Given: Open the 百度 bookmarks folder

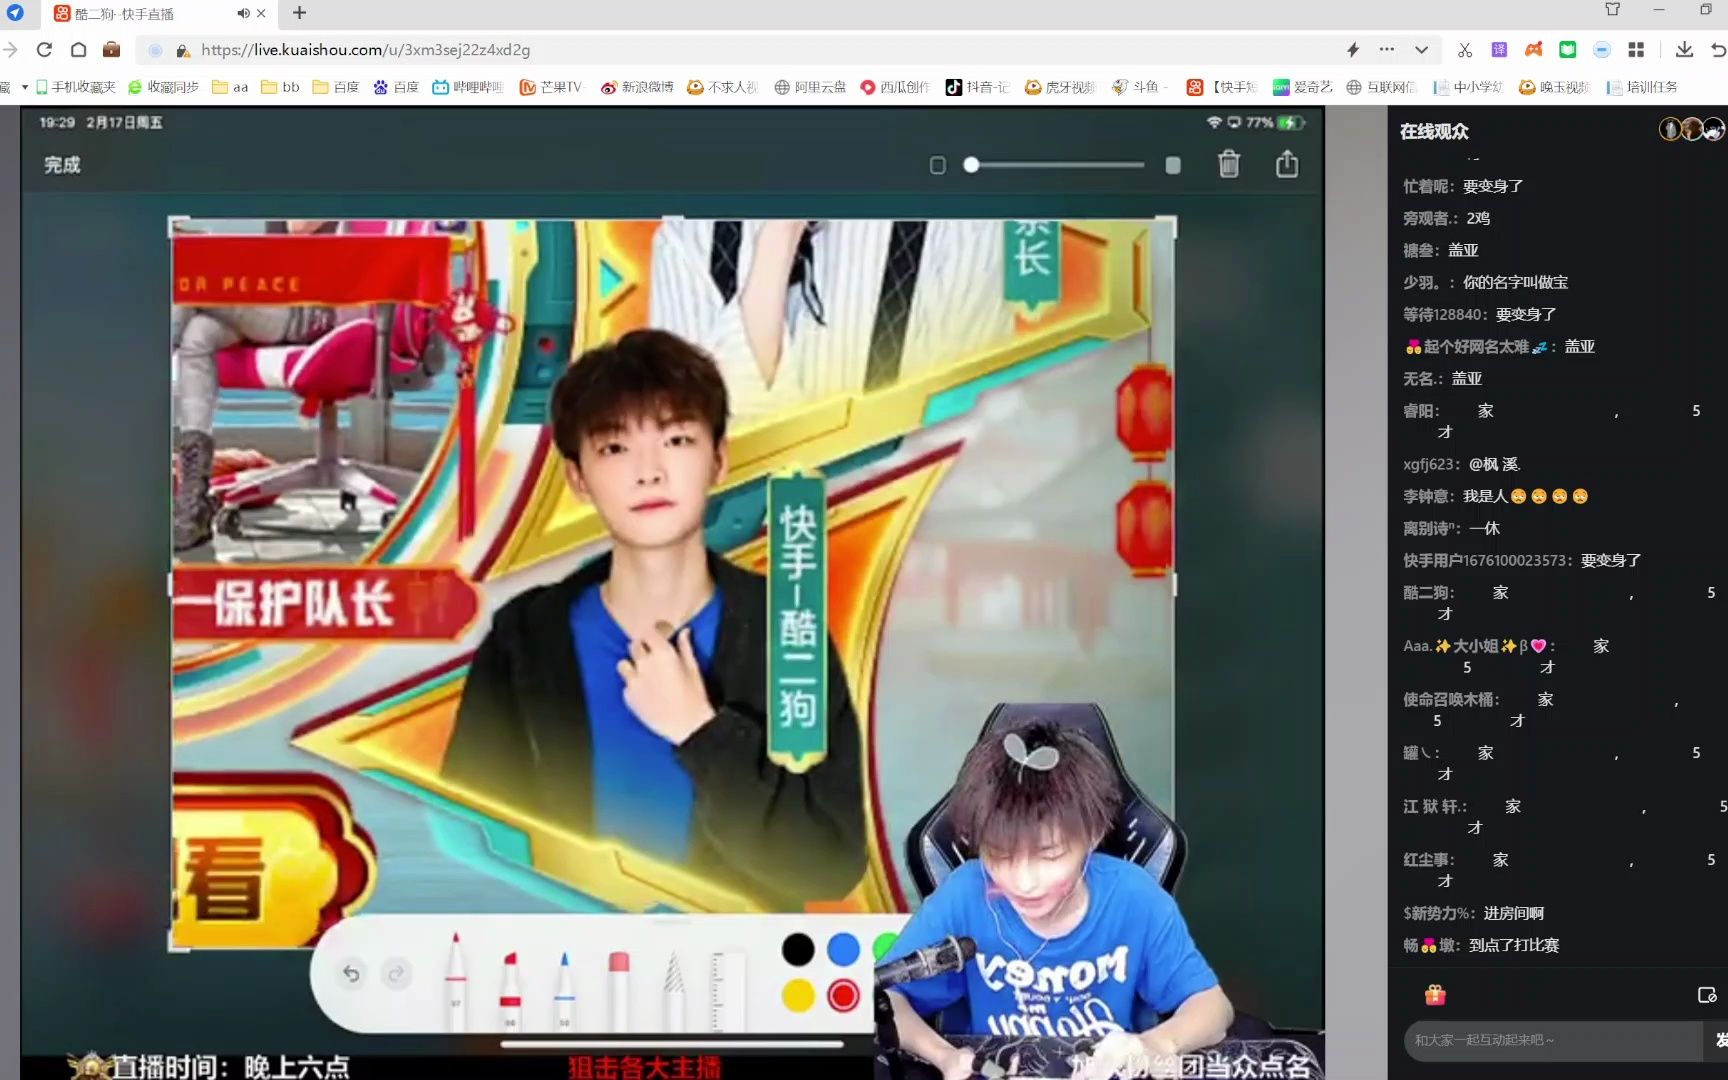Looking at the screenshot, I should pos(336,88).
